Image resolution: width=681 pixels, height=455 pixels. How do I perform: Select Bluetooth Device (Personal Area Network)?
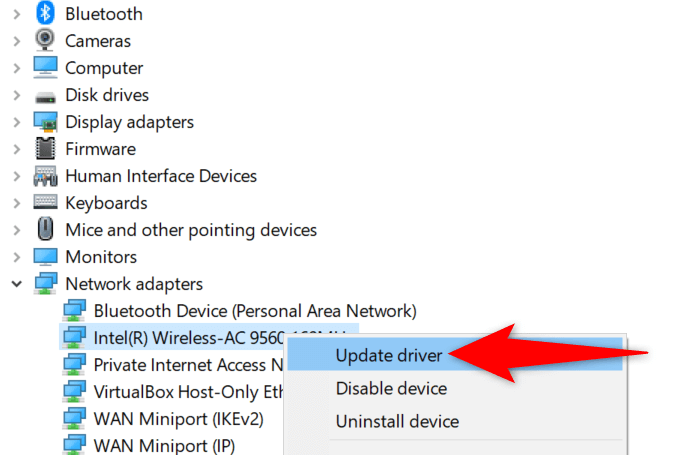tap(254, 311)
